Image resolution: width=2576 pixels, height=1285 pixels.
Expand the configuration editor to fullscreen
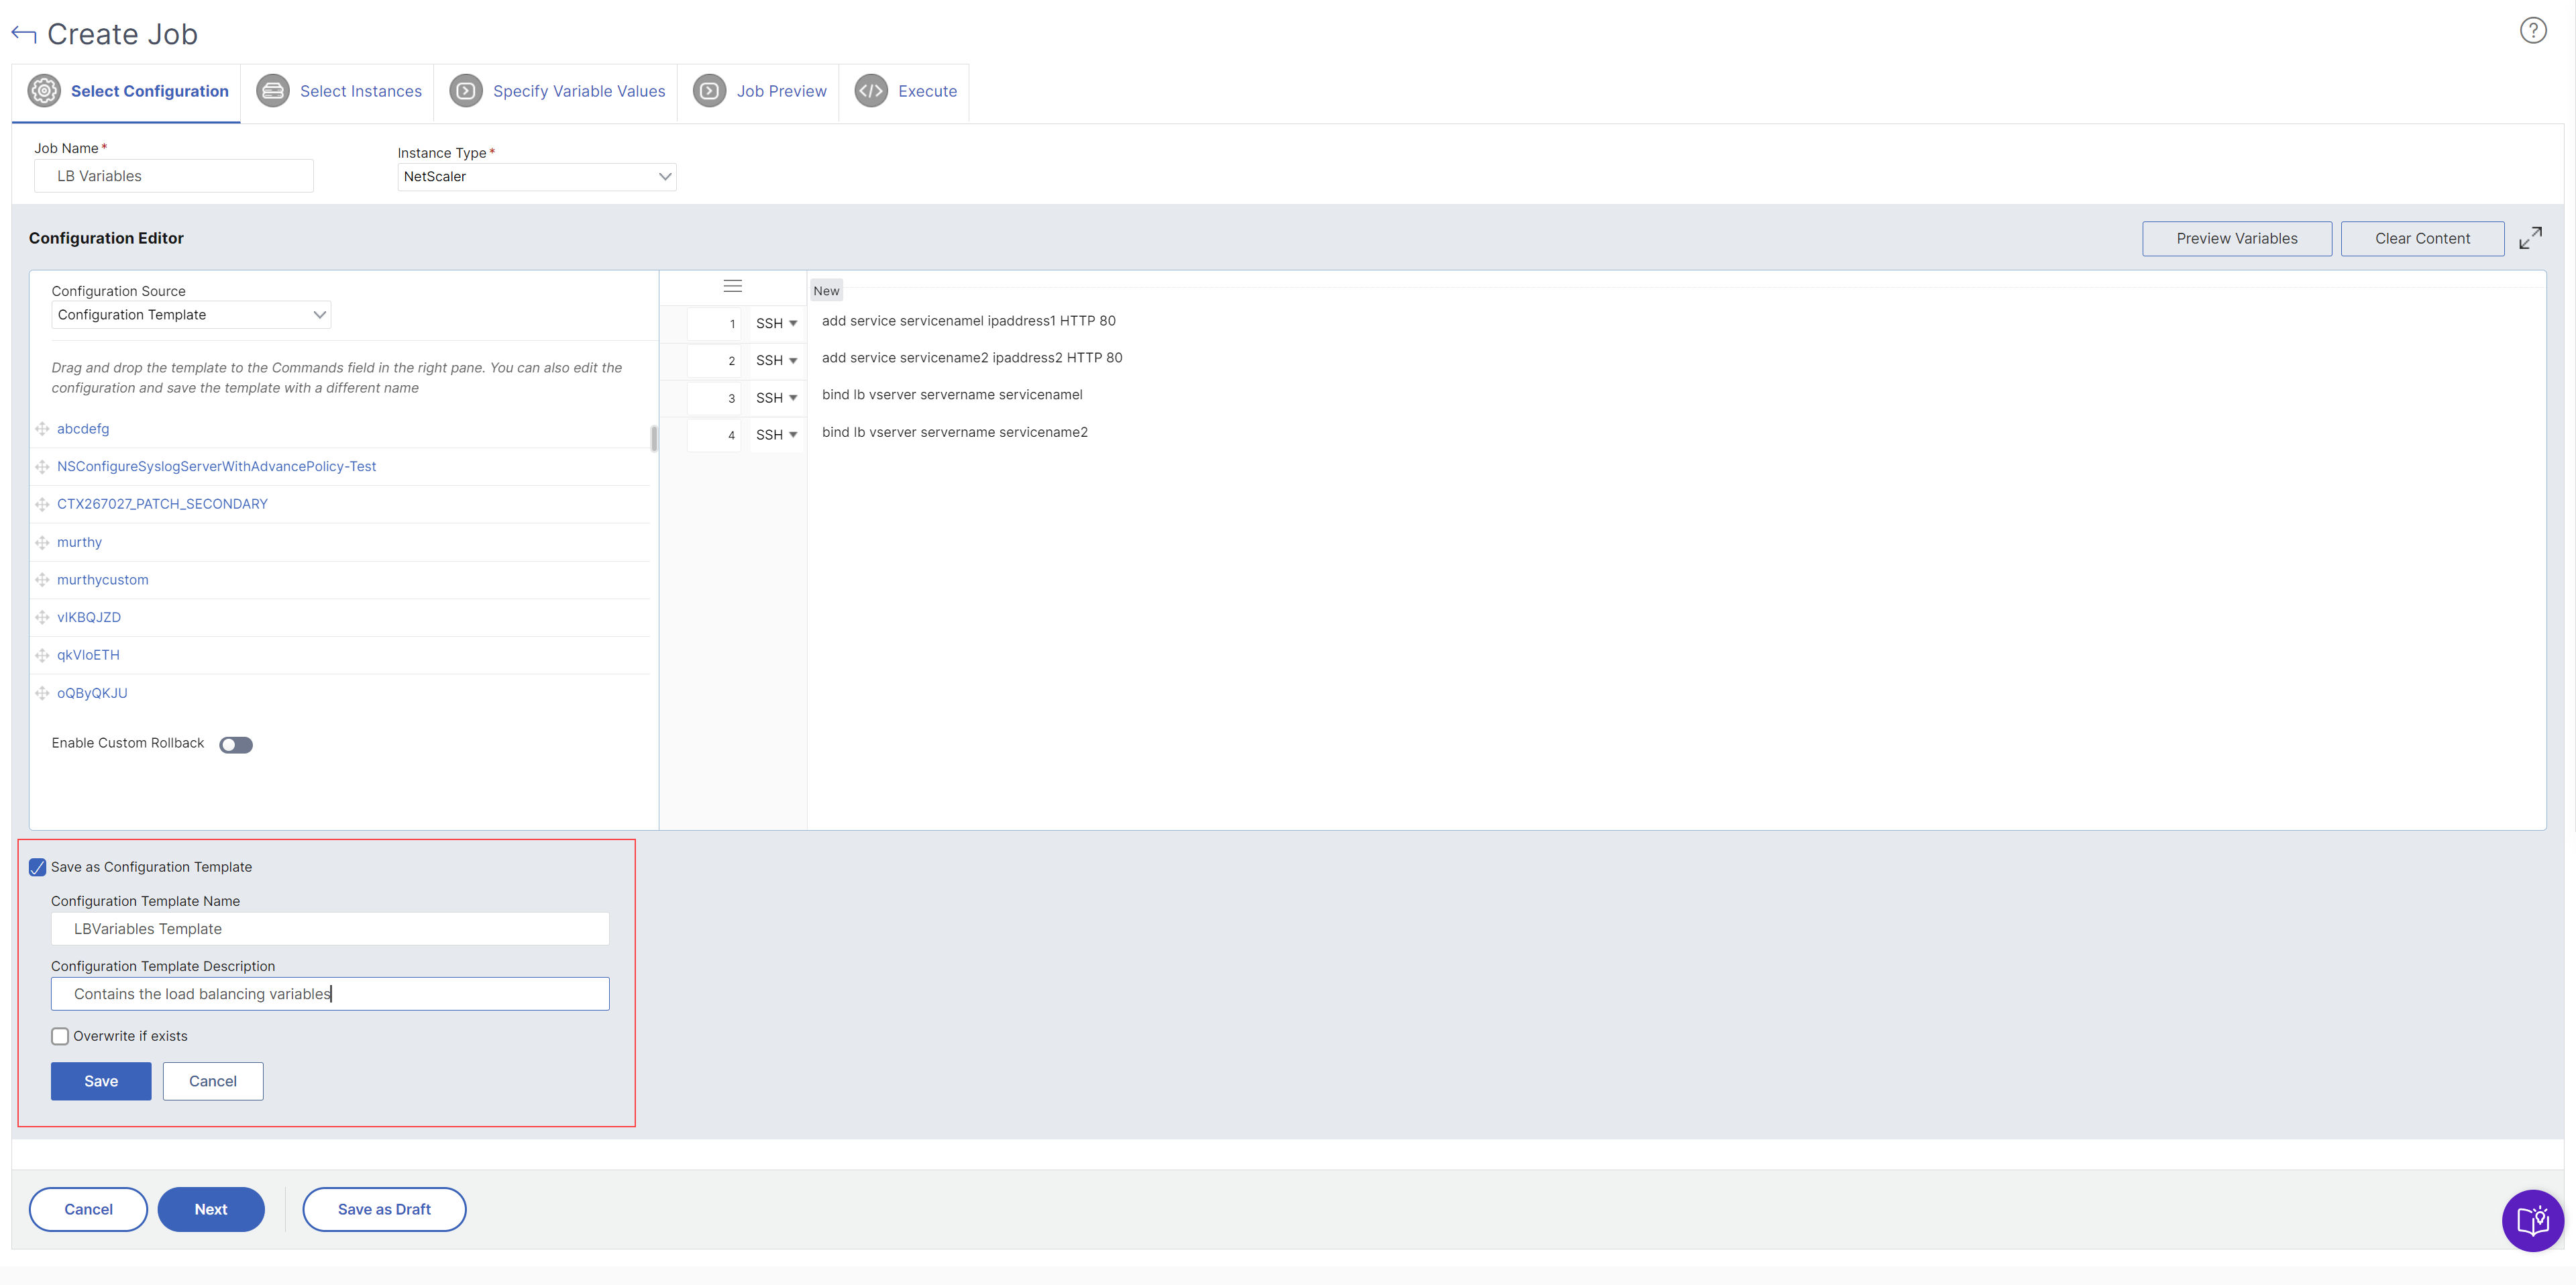click(2530, 238)
